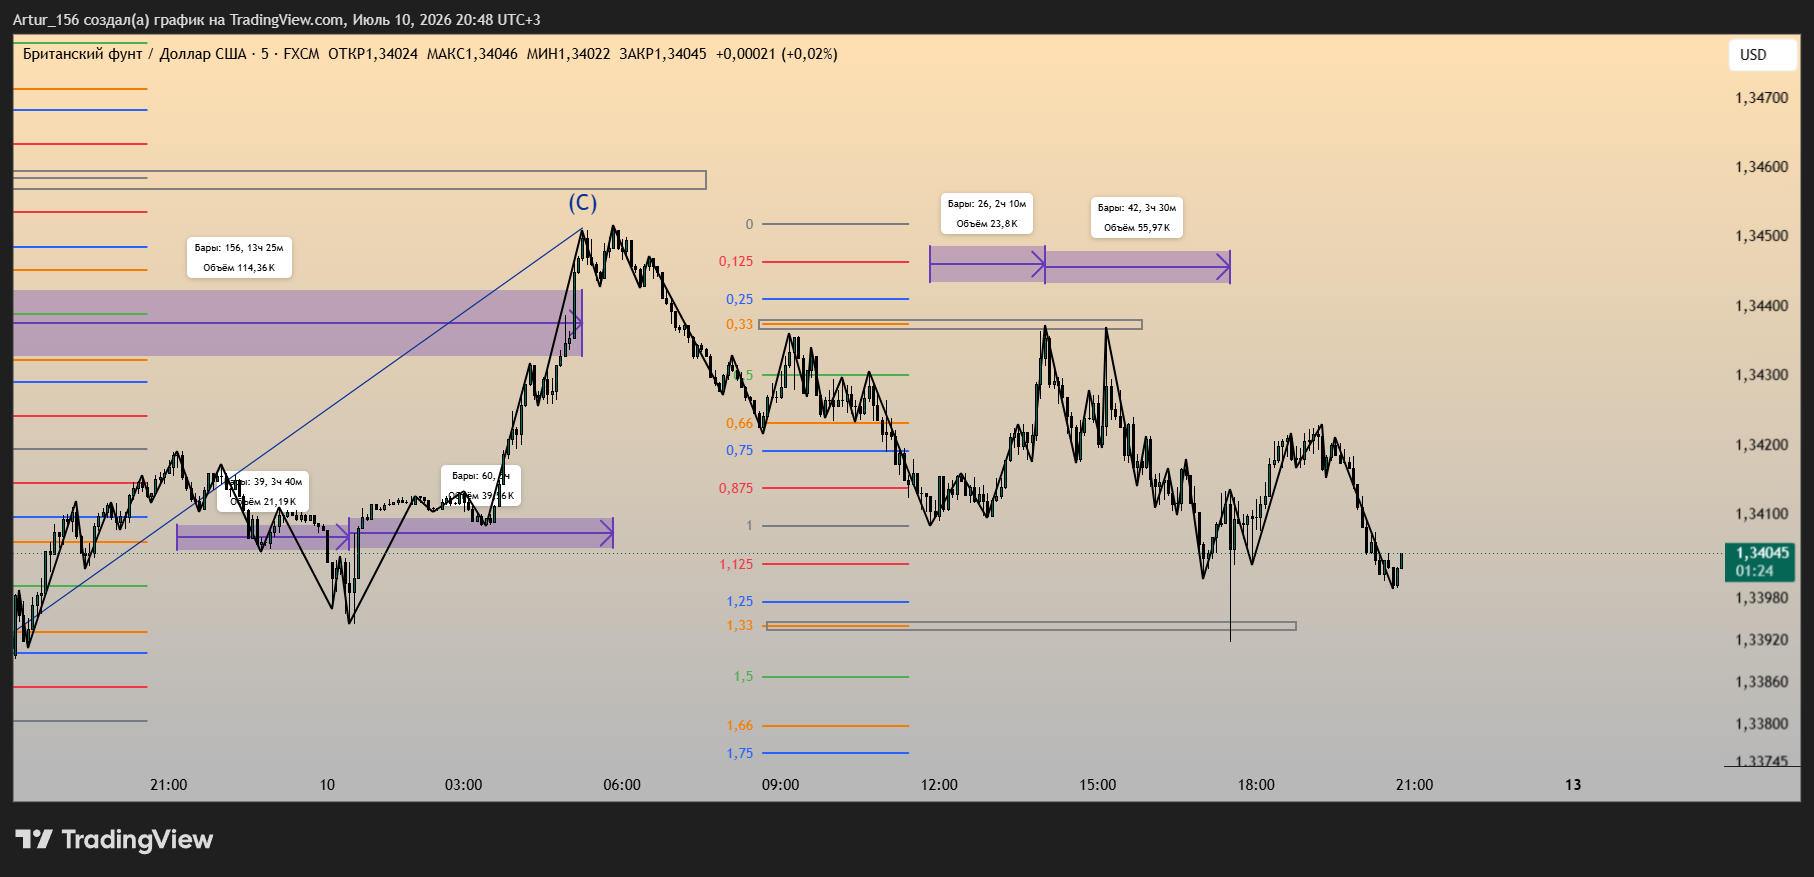Image resolution: width=1814 pixels, height=877 pixels.
Task: Select the close value ЗАКР1,34045
Action: [662, 54]
